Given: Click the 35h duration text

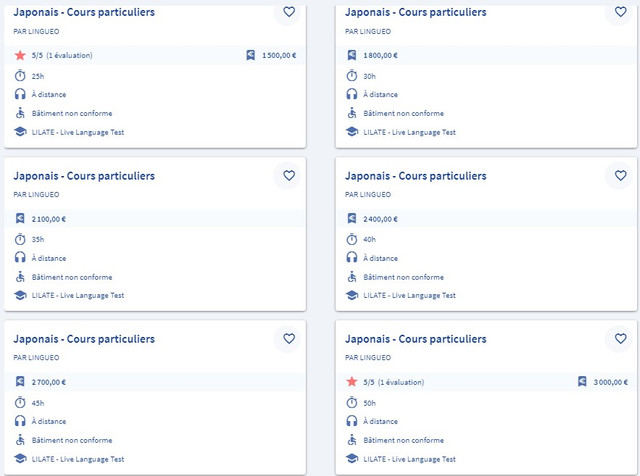Looking at the screenshot, I should 38,239.
